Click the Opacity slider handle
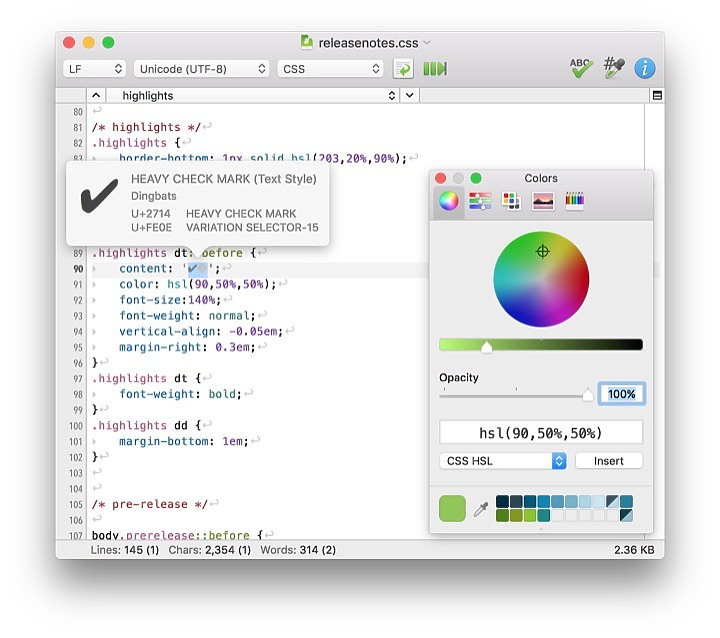This screenshot has width=720, height=638. coord(588,395)
